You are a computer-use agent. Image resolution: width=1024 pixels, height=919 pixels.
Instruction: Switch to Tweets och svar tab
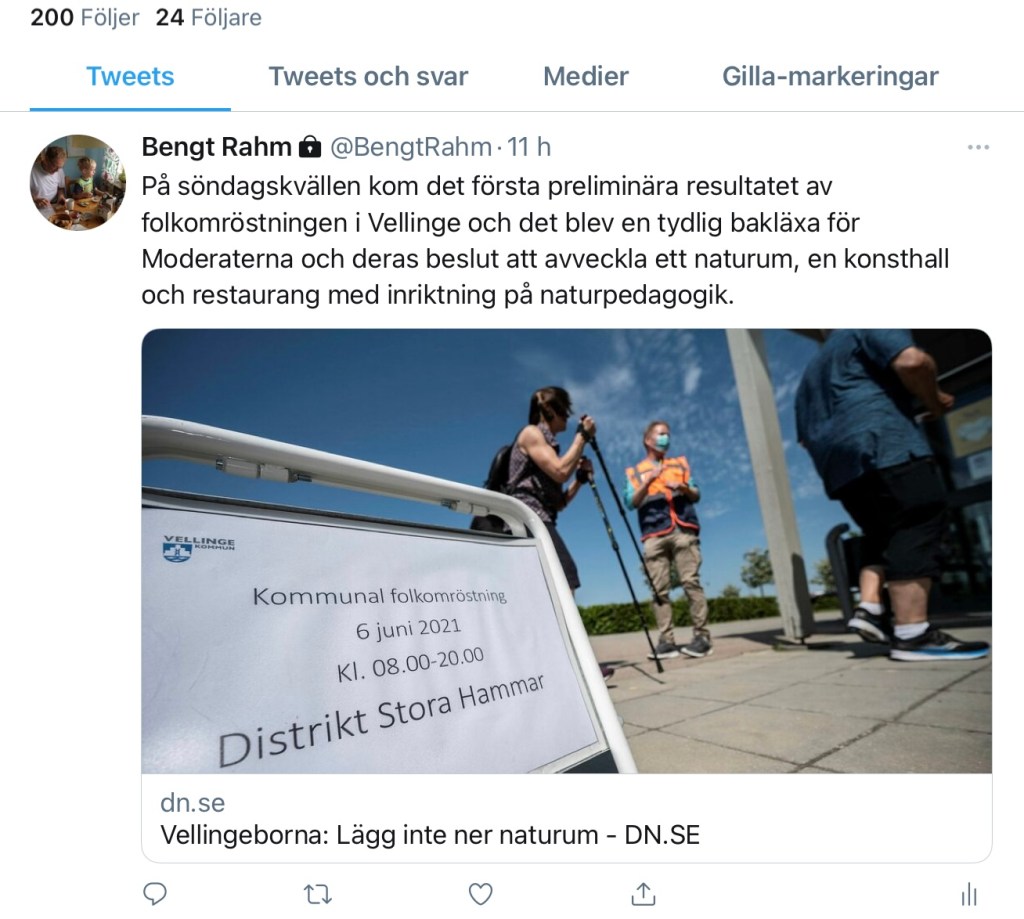[x=368, y=76]
